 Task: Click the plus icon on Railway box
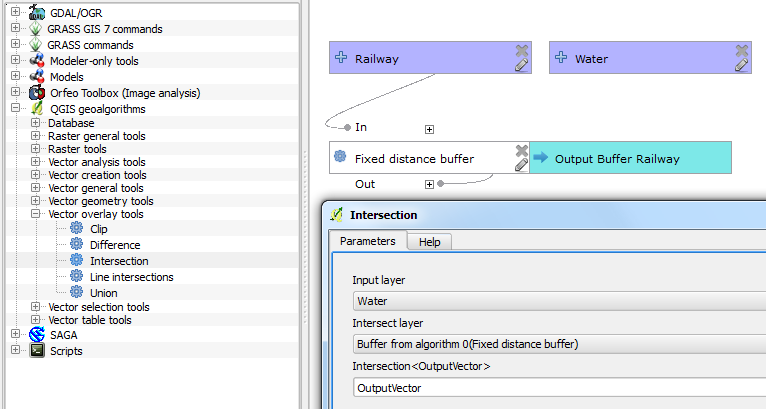[341, 58]
